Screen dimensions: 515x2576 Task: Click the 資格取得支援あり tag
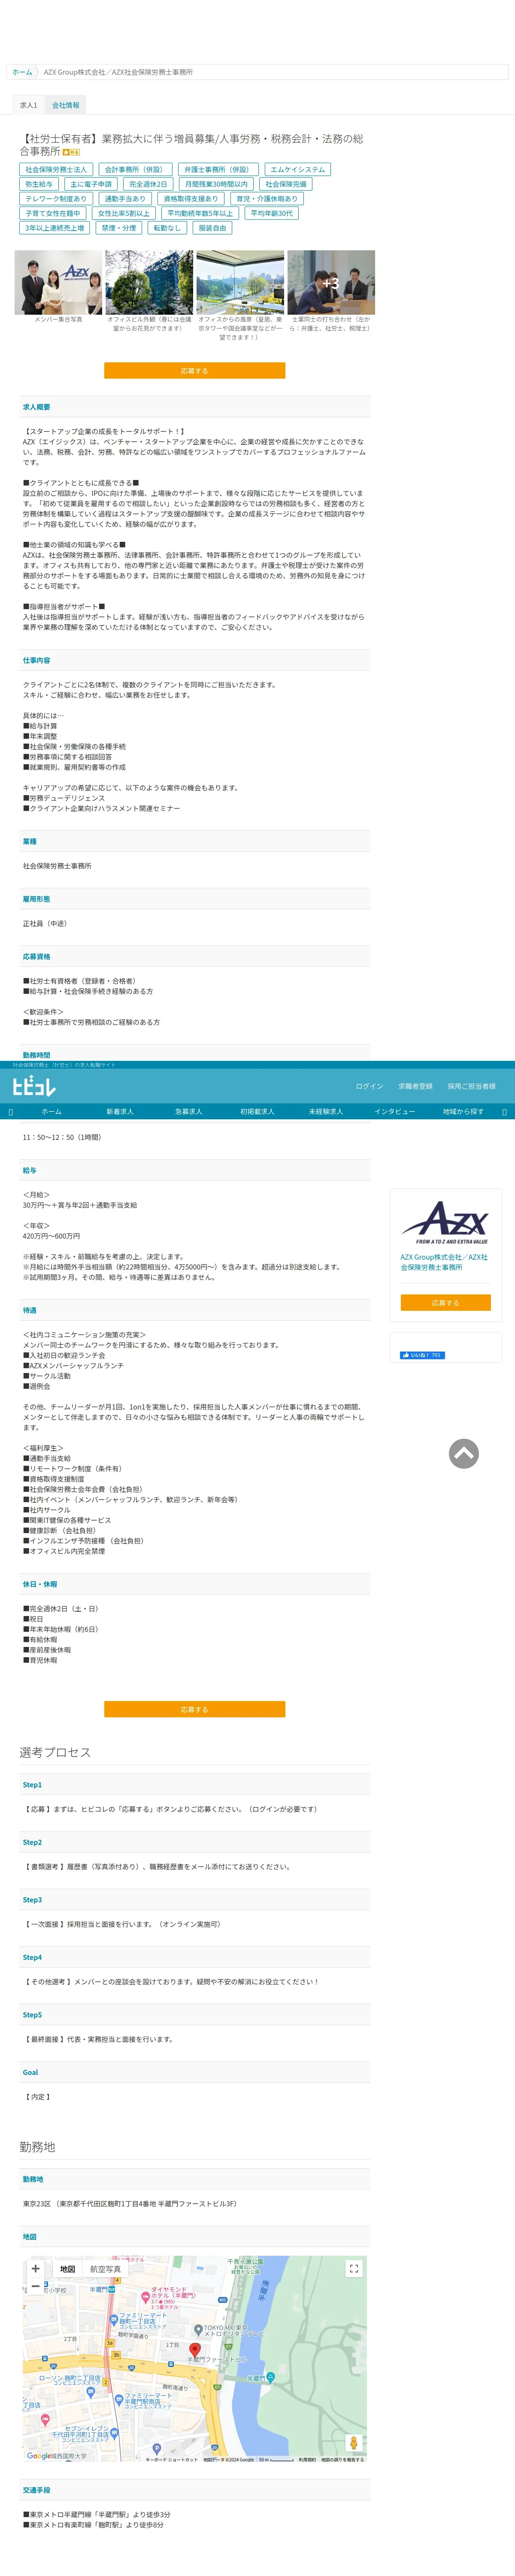click(x=190, y=199)
